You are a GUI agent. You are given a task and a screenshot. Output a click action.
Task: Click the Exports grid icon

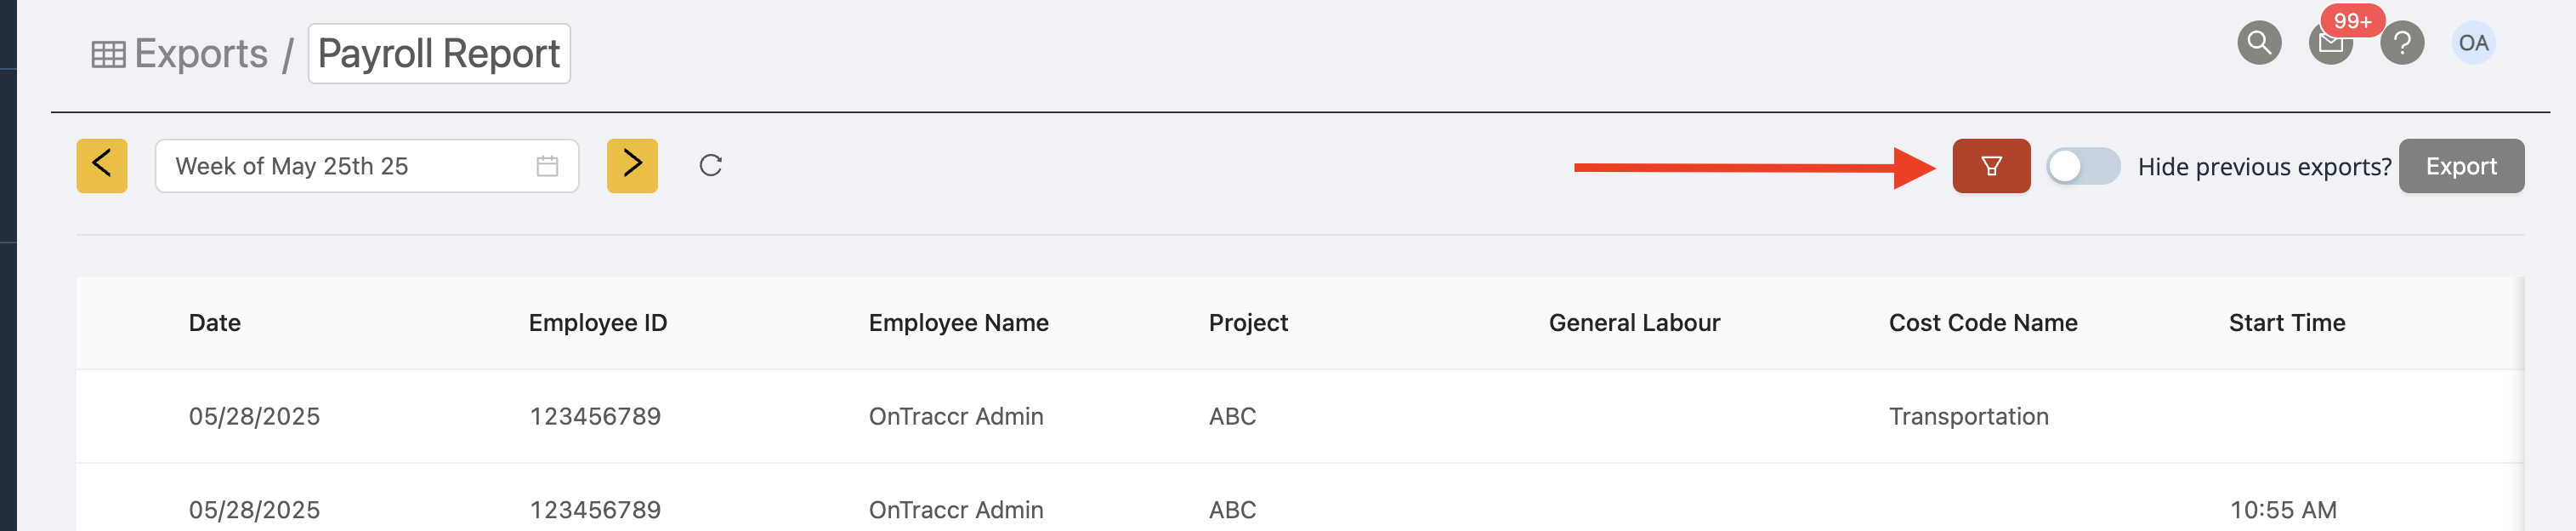108,54
